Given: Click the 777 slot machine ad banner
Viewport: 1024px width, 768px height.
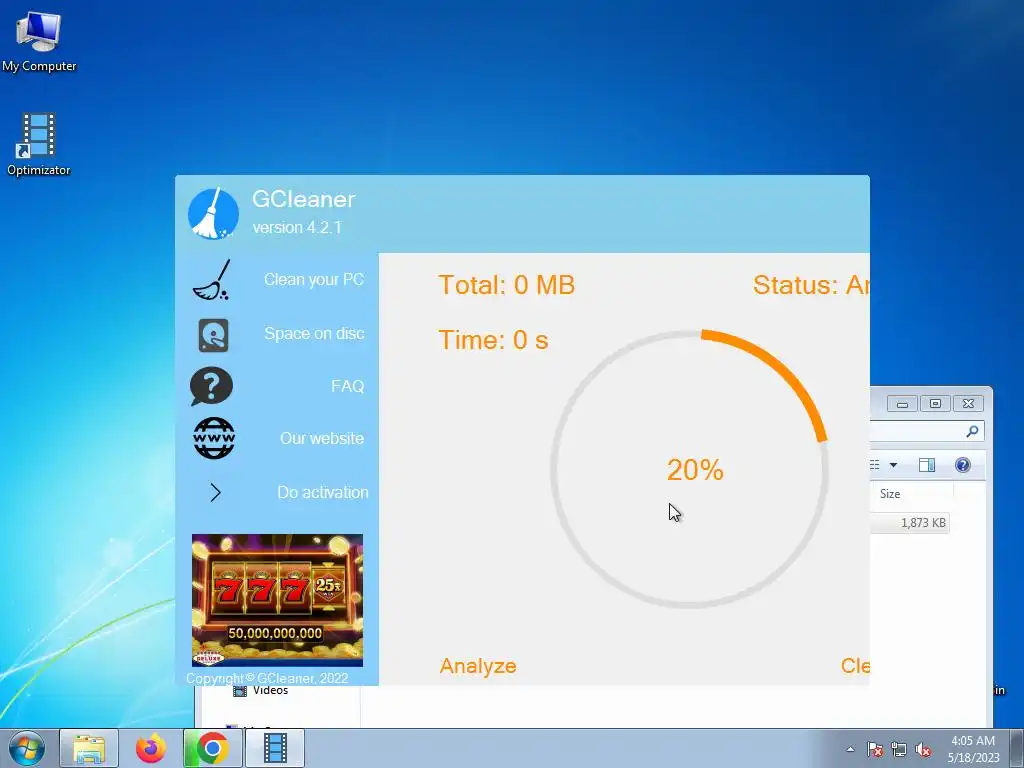Looking at the screenshot, I should [x=278, y=600].
